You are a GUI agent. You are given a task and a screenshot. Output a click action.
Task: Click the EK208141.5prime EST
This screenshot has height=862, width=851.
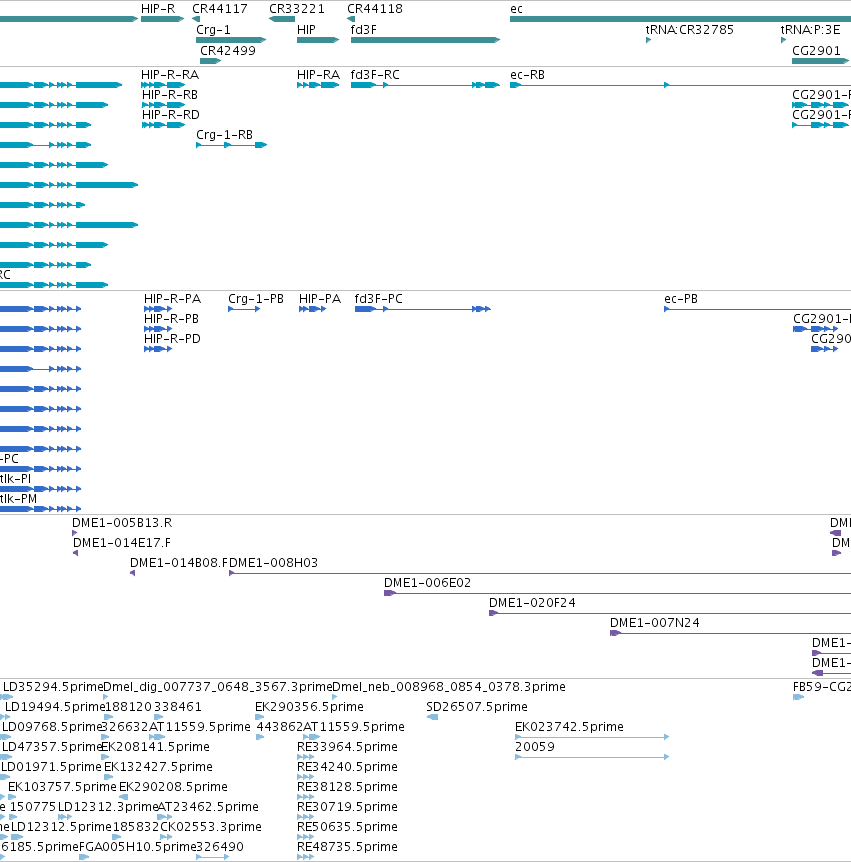tap(106, 757)
